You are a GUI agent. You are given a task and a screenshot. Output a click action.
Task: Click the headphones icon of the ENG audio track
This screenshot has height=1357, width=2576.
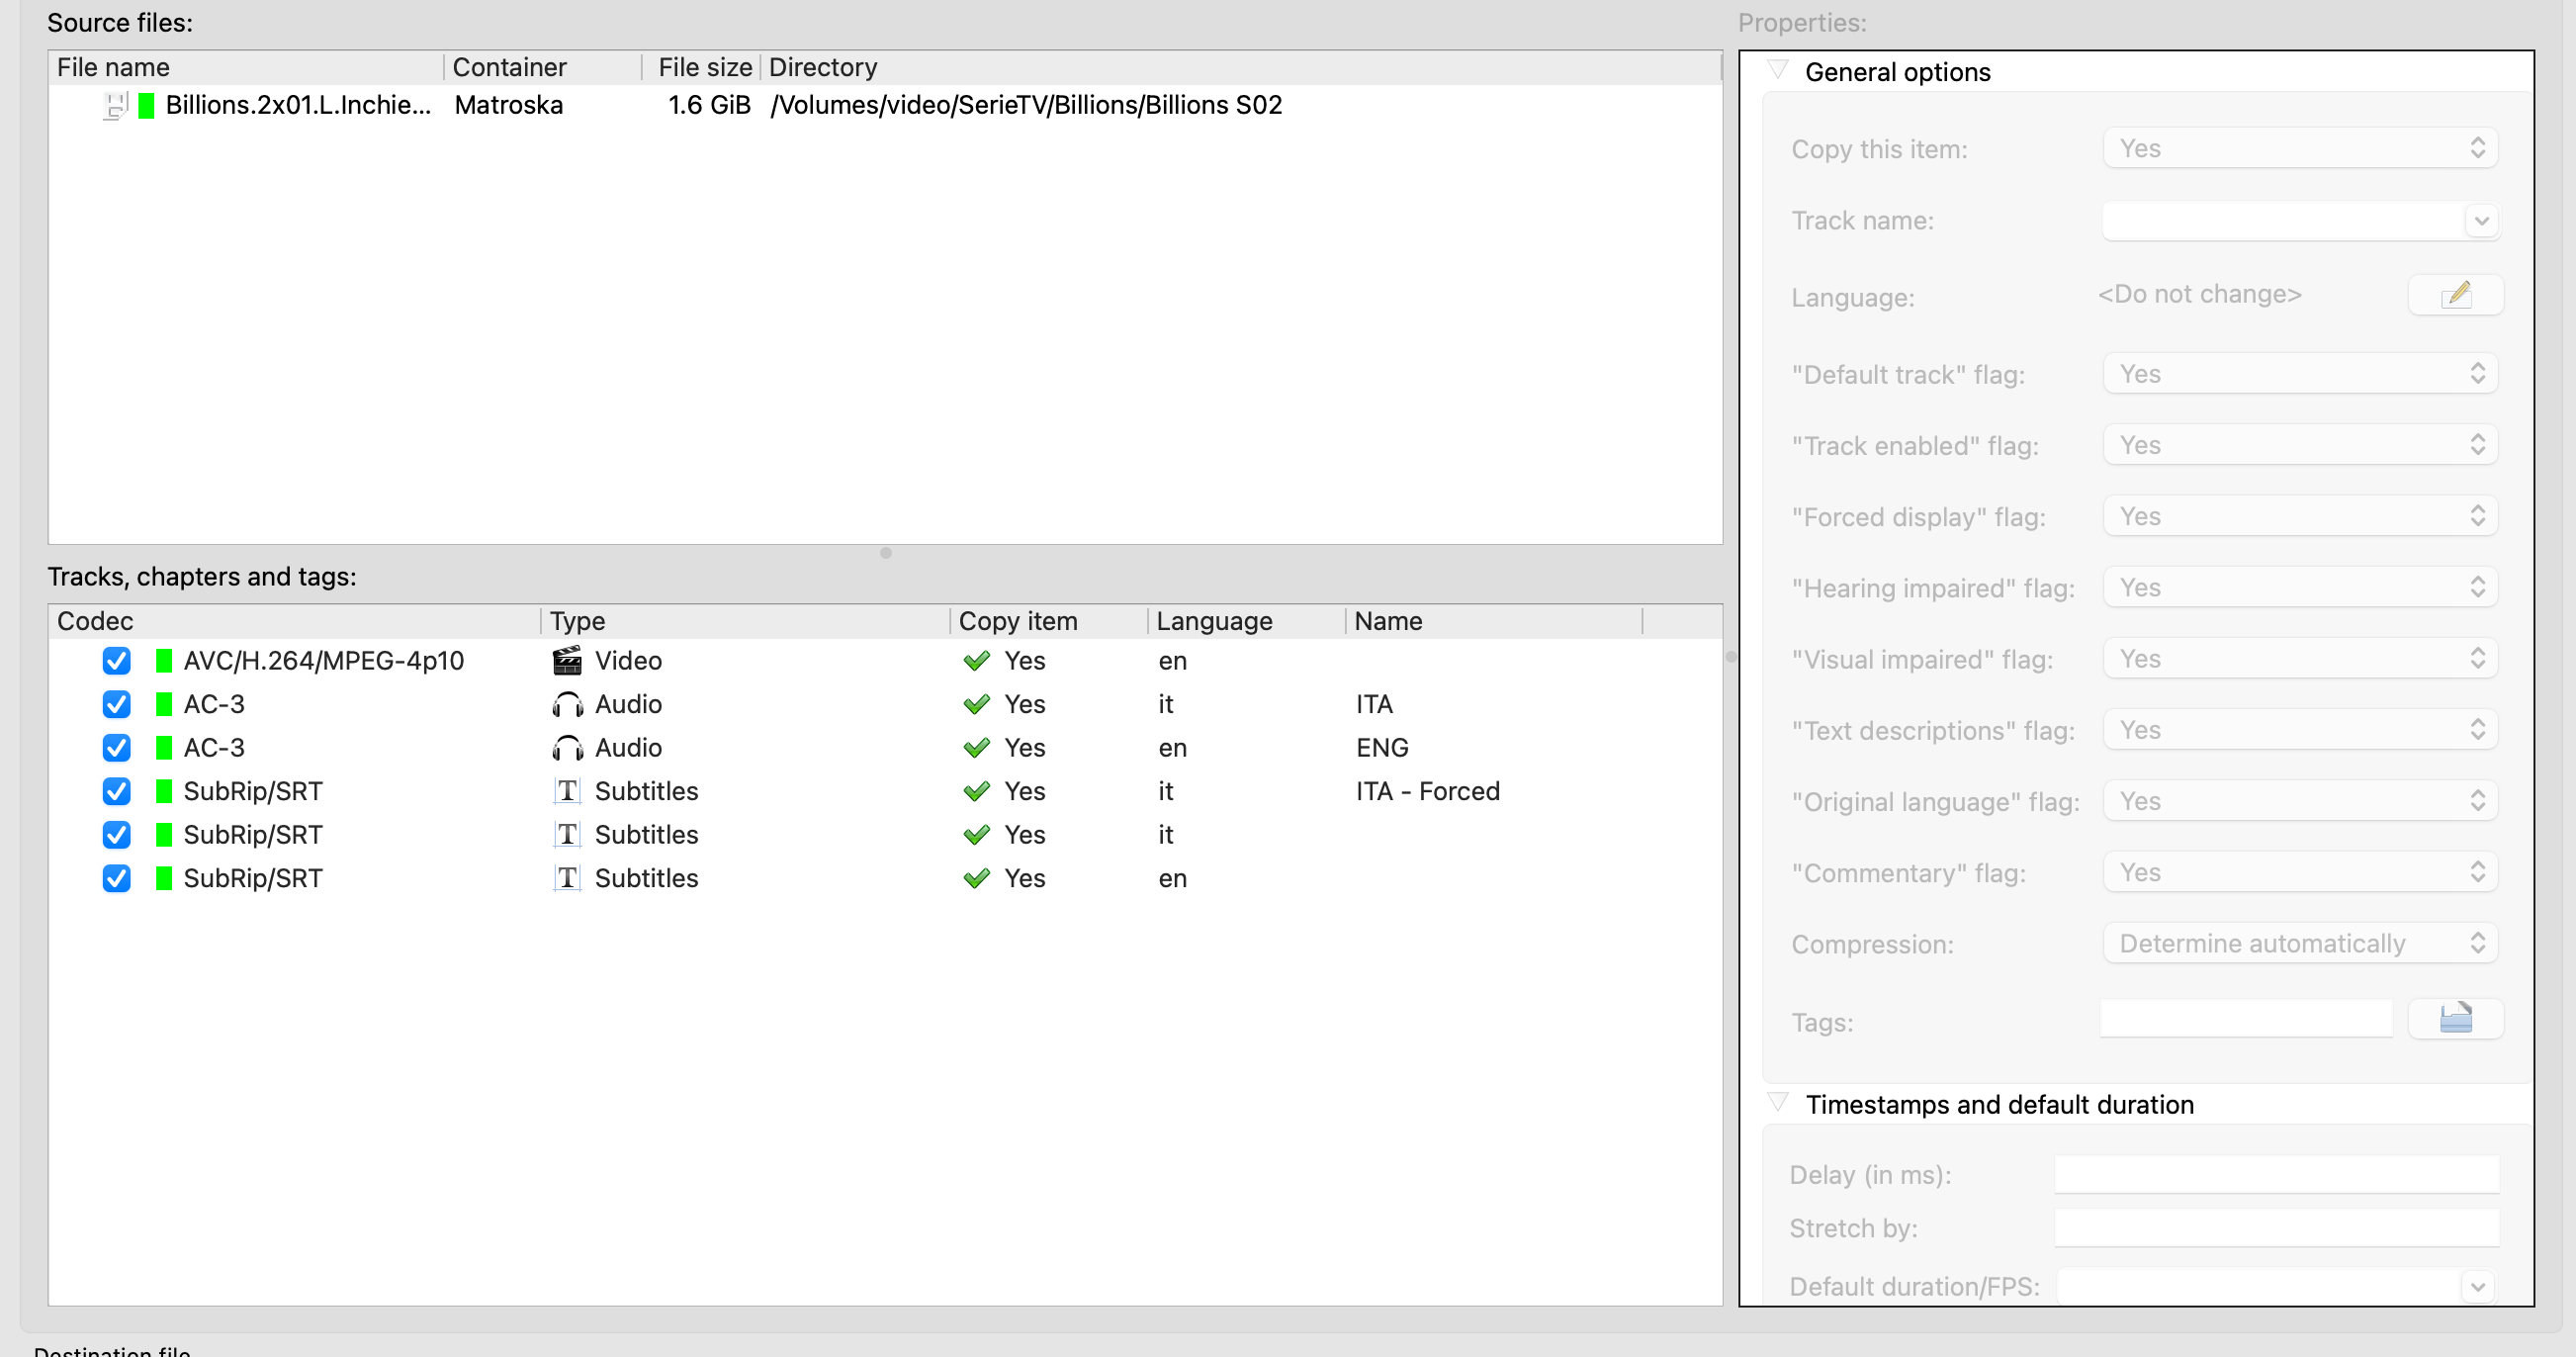pyautogui.click(x=567, y=748)
